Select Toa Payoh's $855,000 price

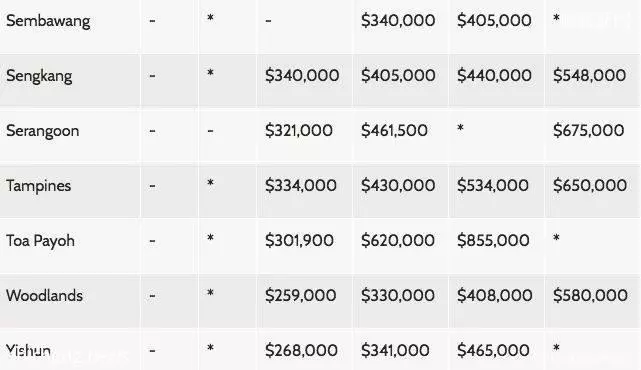pyautogui.click(x=493, y=240)
